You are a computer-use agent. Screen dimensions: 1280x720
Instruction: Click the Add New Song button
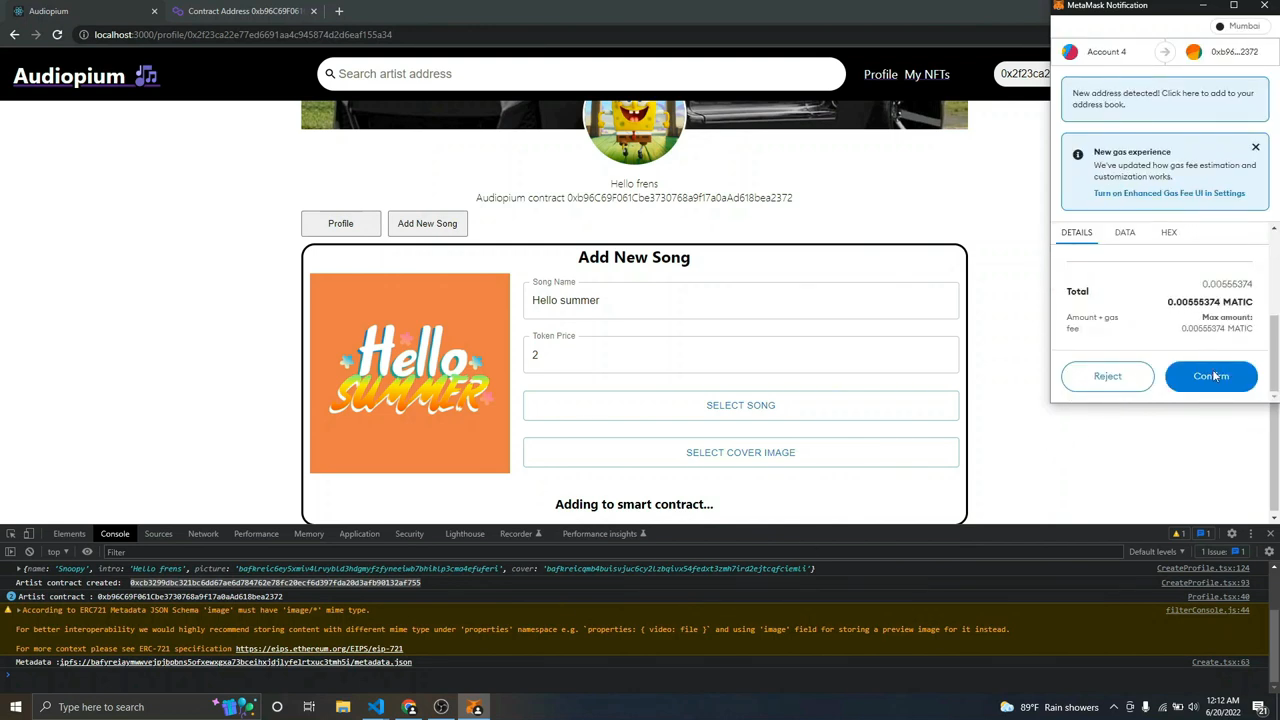coord(427,223)
